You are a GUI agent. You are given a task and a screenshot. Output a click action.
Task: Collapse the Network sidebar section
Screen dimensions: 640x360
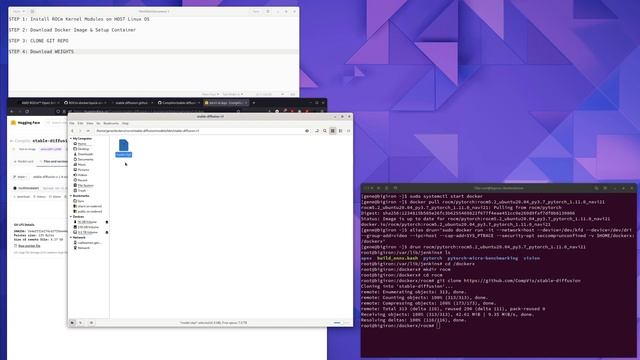click(71, 238)
